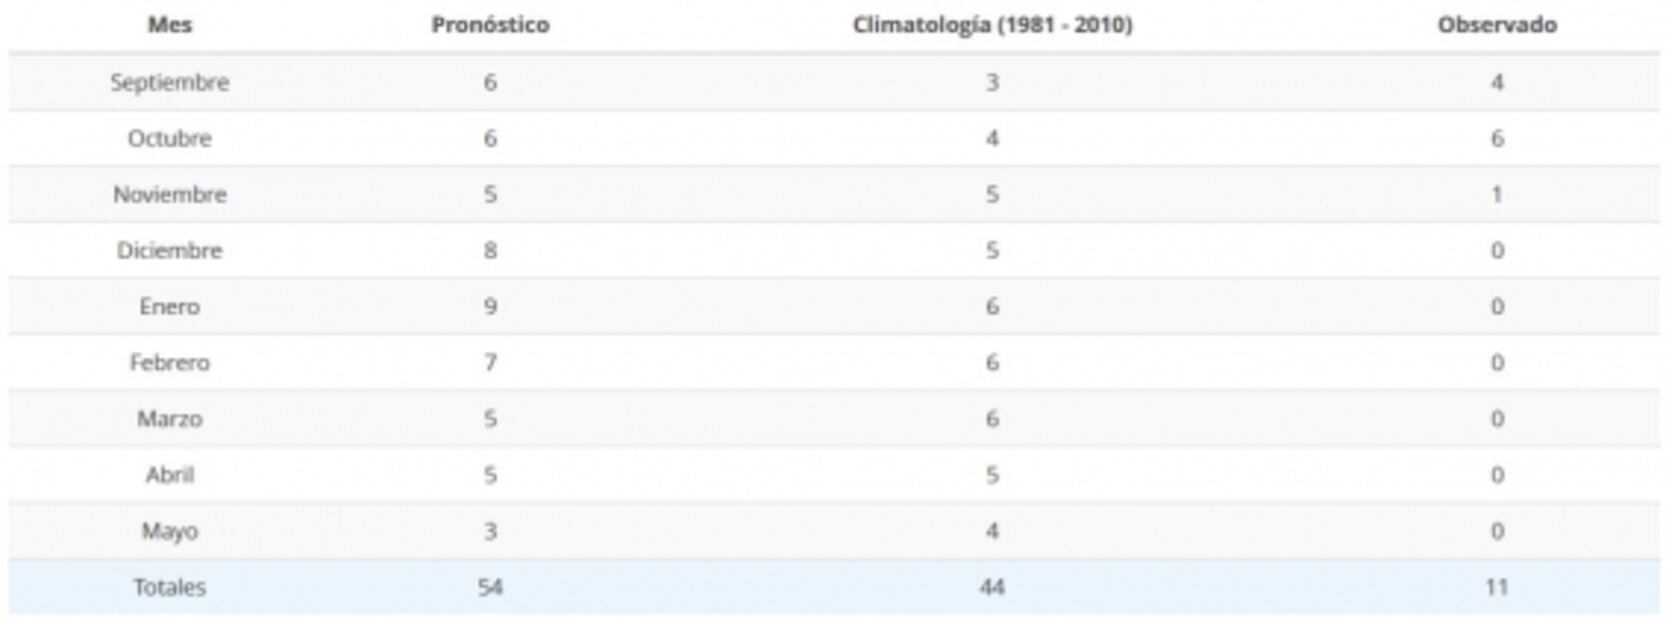
Task: Select the Enero row label
Action: click(169, 306)
